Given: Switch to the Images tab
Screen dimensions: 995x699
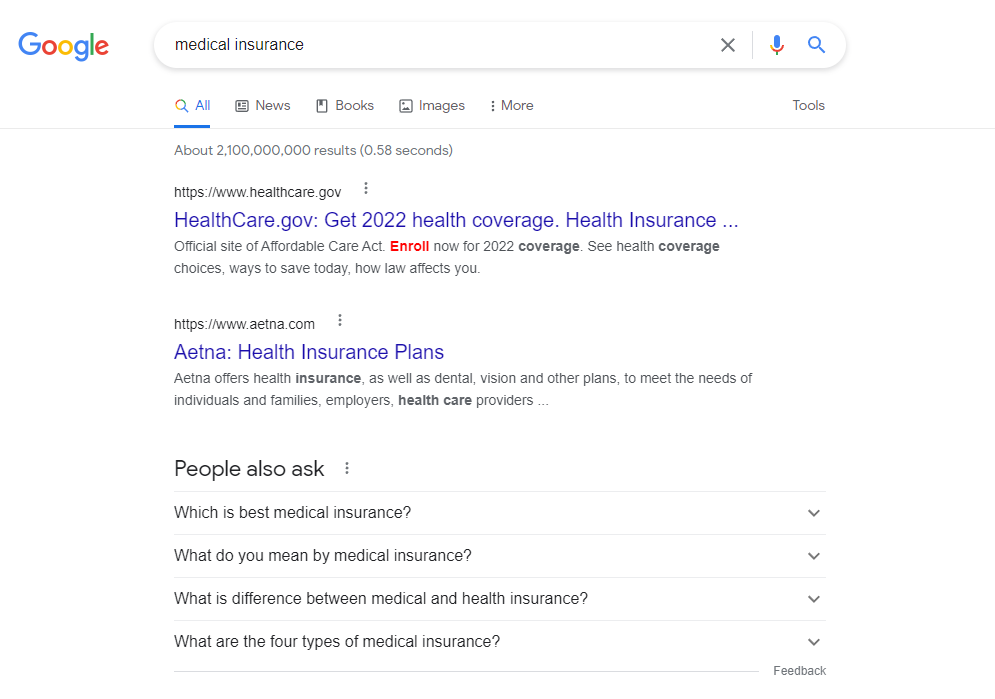Looking at the screenshot, I should [432, 106].
